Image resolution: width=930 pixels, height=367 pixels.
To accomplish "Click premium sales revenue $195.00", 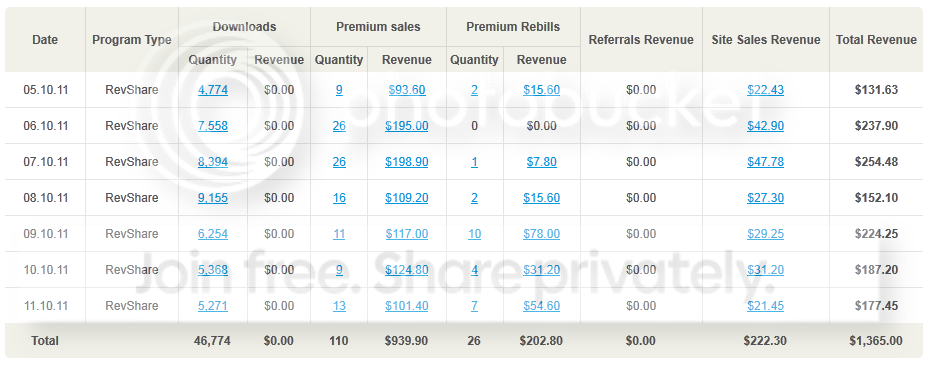I will [x=407, y=126].
